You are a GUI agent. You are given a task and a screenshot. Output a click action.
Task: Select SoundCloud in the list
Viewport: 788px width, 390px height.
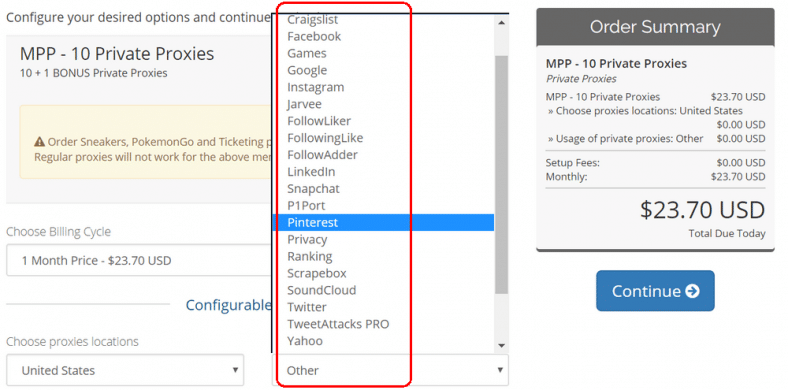pos(383,290)
